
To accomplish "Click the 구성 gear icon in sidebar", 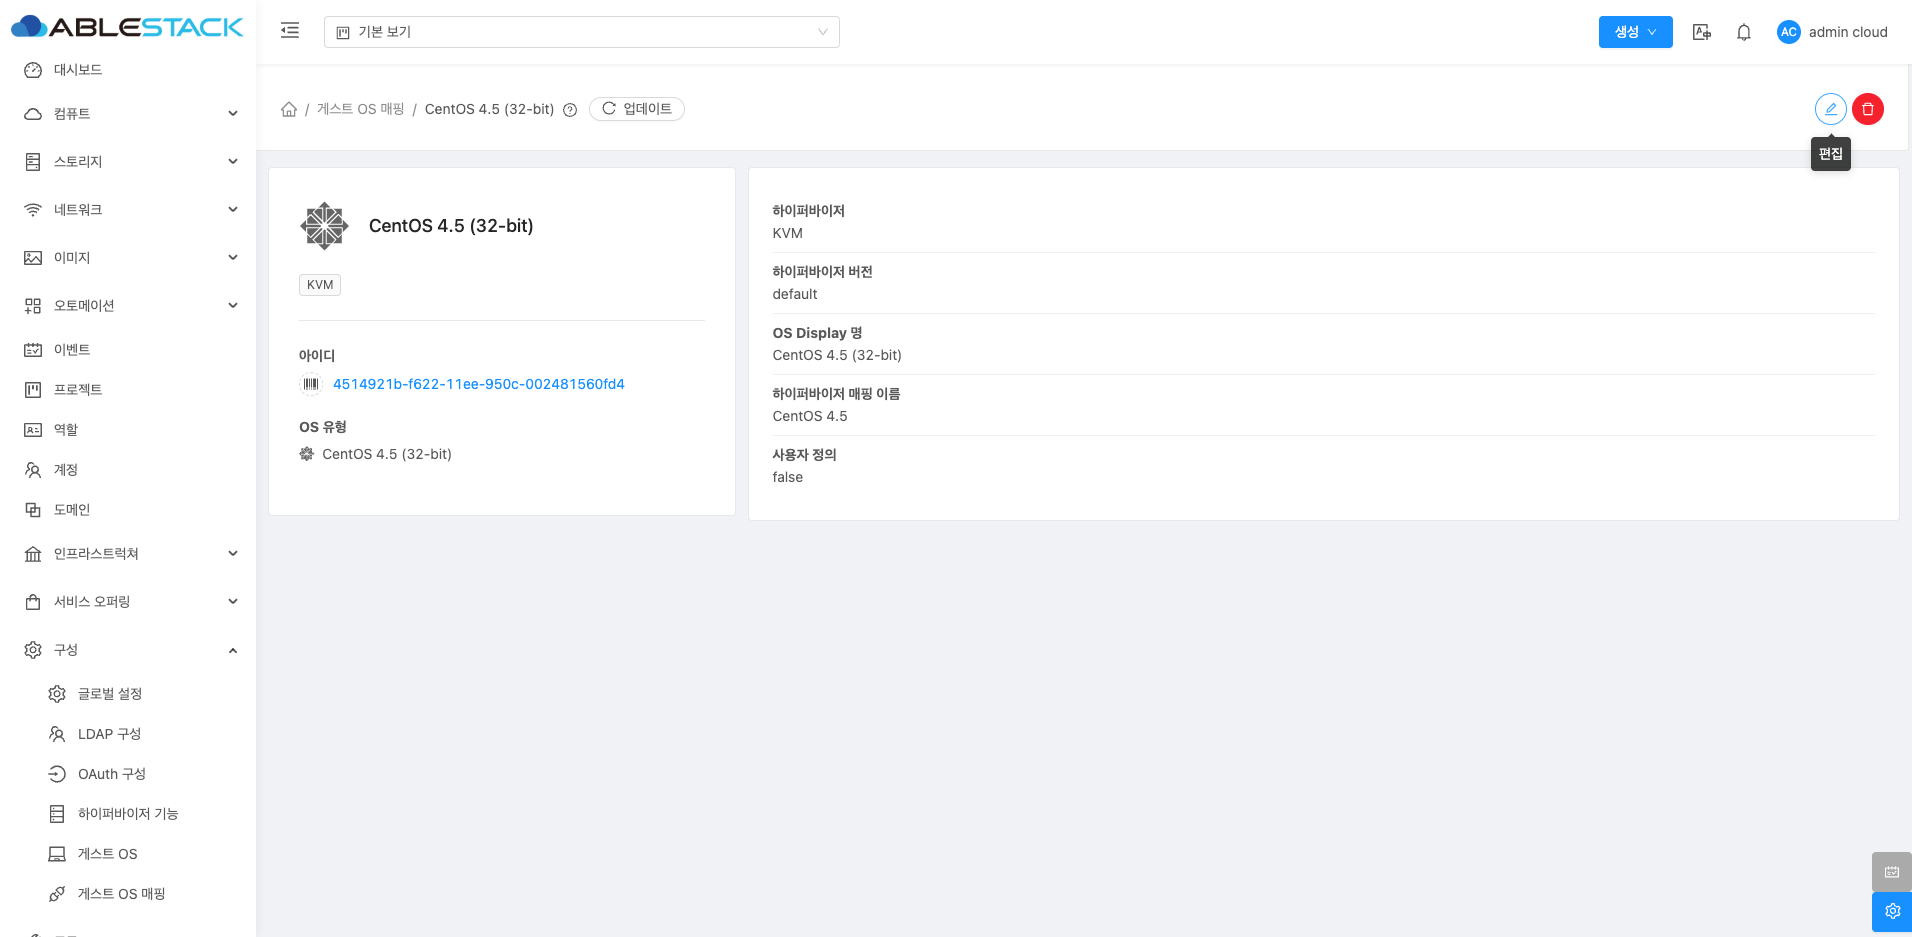I will [33, 650].
